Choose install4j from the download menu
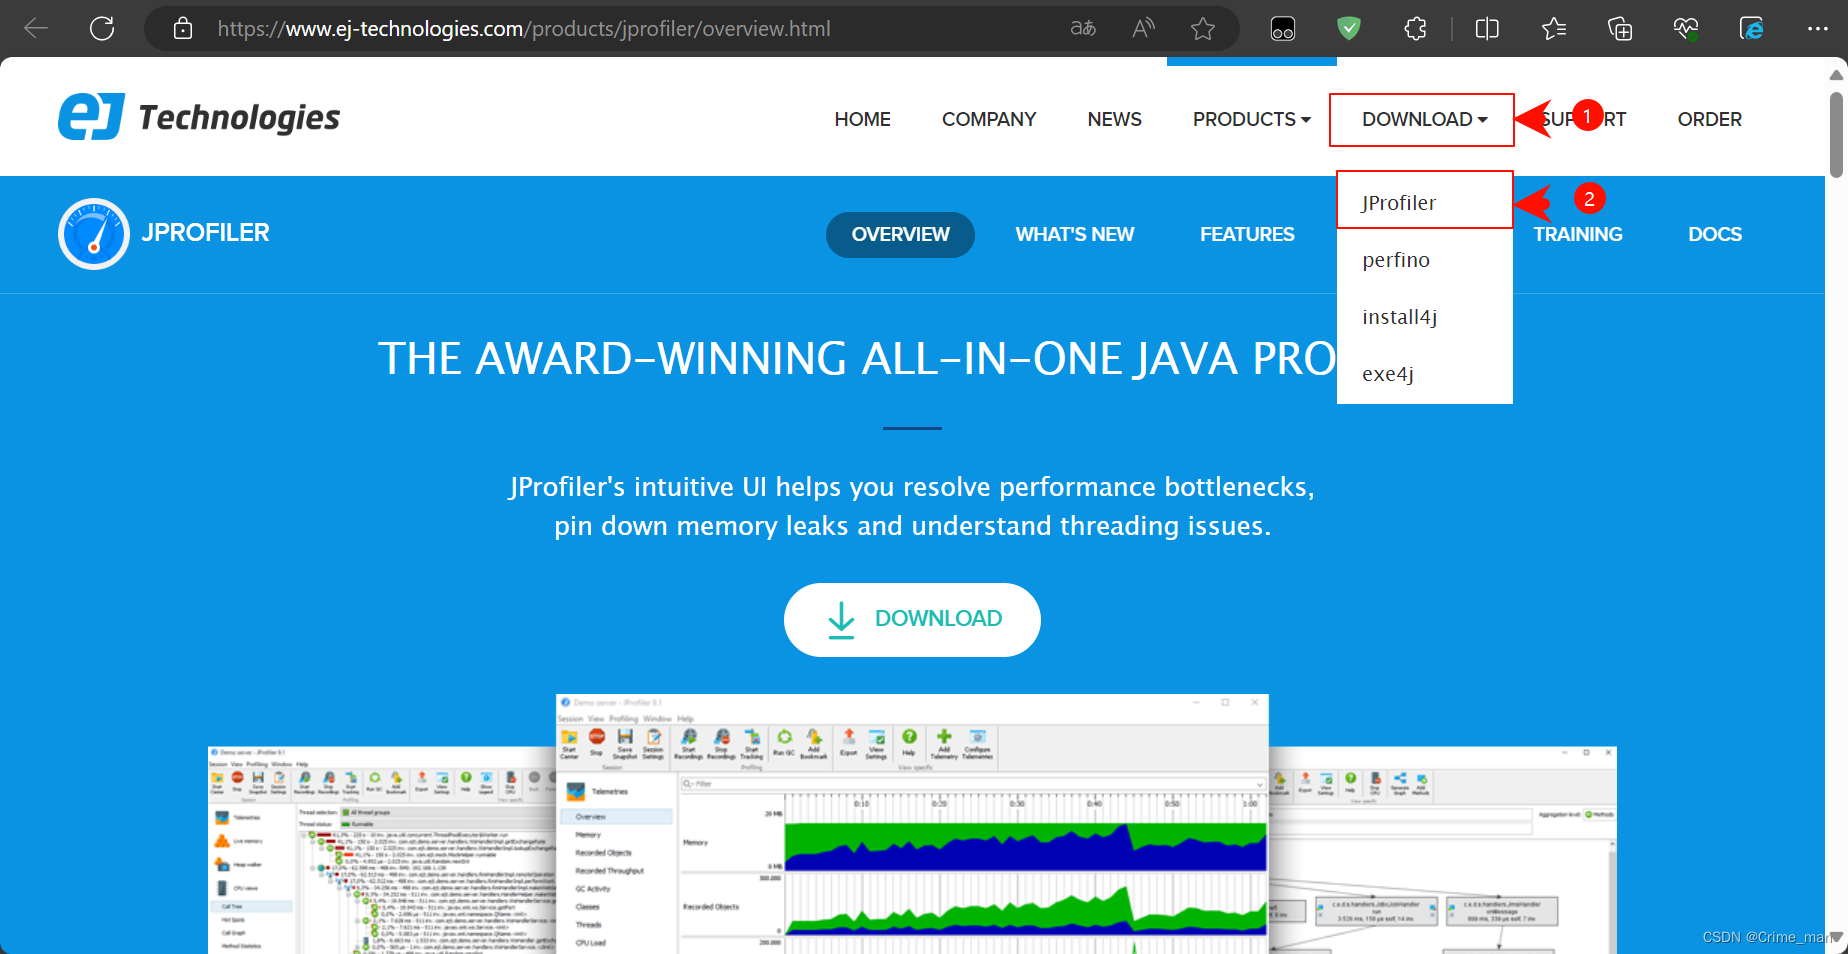Image resolution: width=1848 pixels, height=954 pixels. 1424,317
